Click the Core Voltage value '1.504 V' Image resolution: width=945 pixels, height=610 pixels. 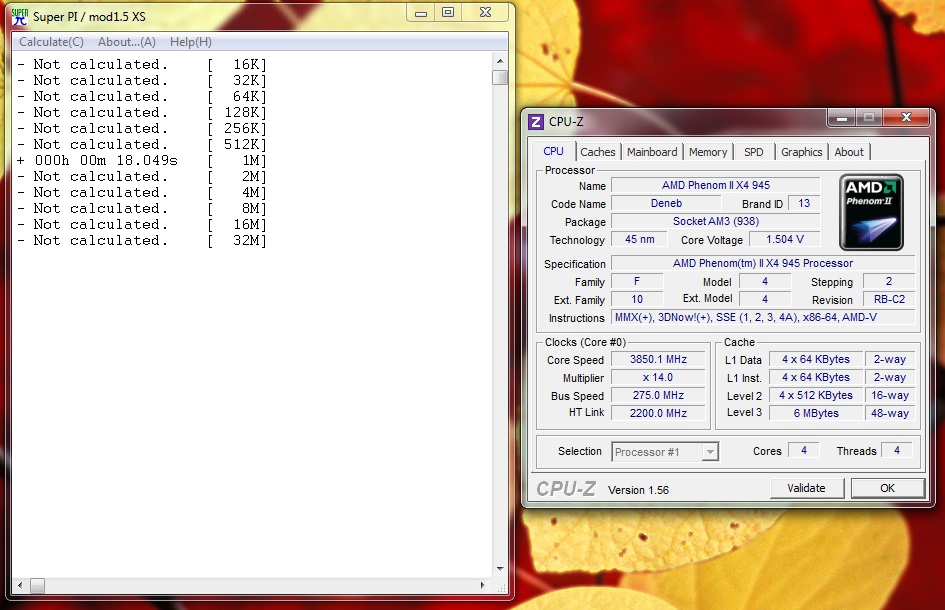[785, 239]
